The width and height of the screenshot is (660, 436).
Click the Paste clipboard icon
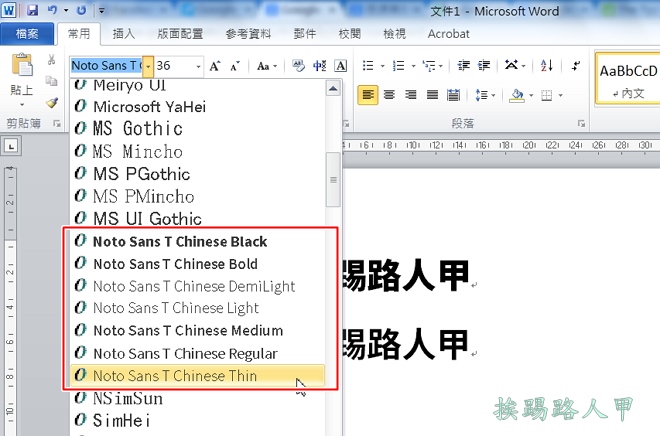(20, 70)
